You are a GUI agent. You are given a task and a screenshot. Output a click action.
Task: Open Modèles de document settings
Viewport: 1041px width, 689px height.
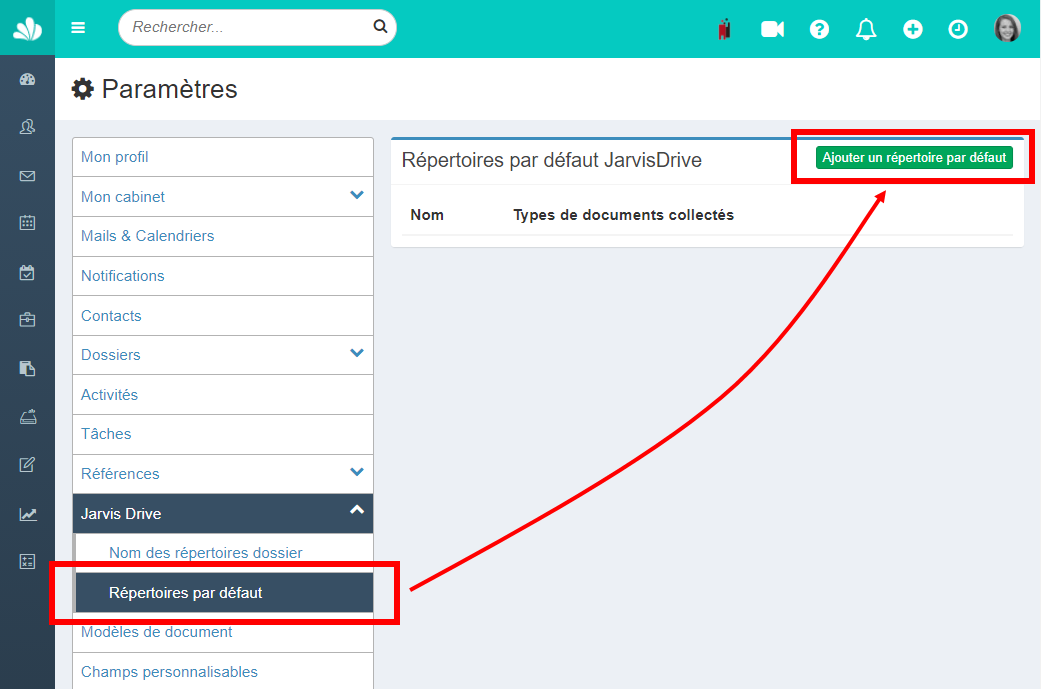[x=223, y=633]
